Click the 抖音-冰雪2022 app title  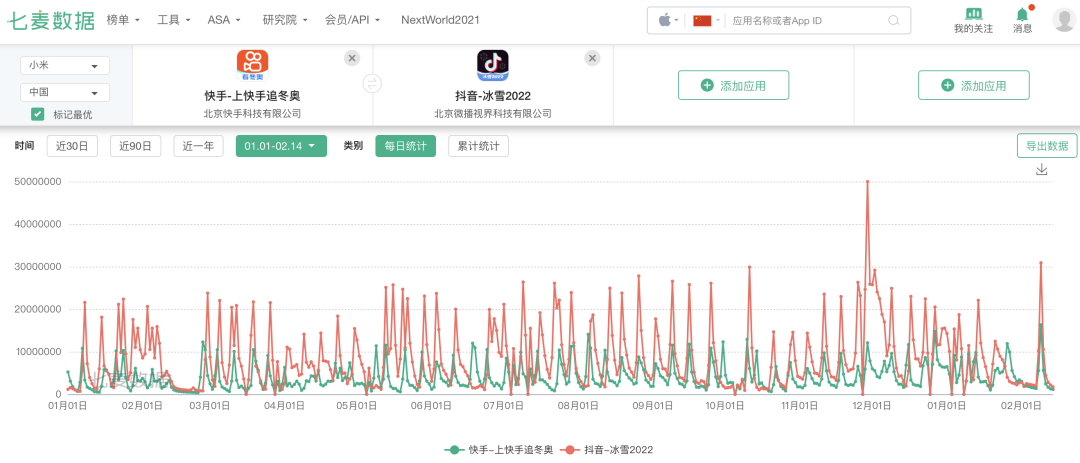click(492, 96)
